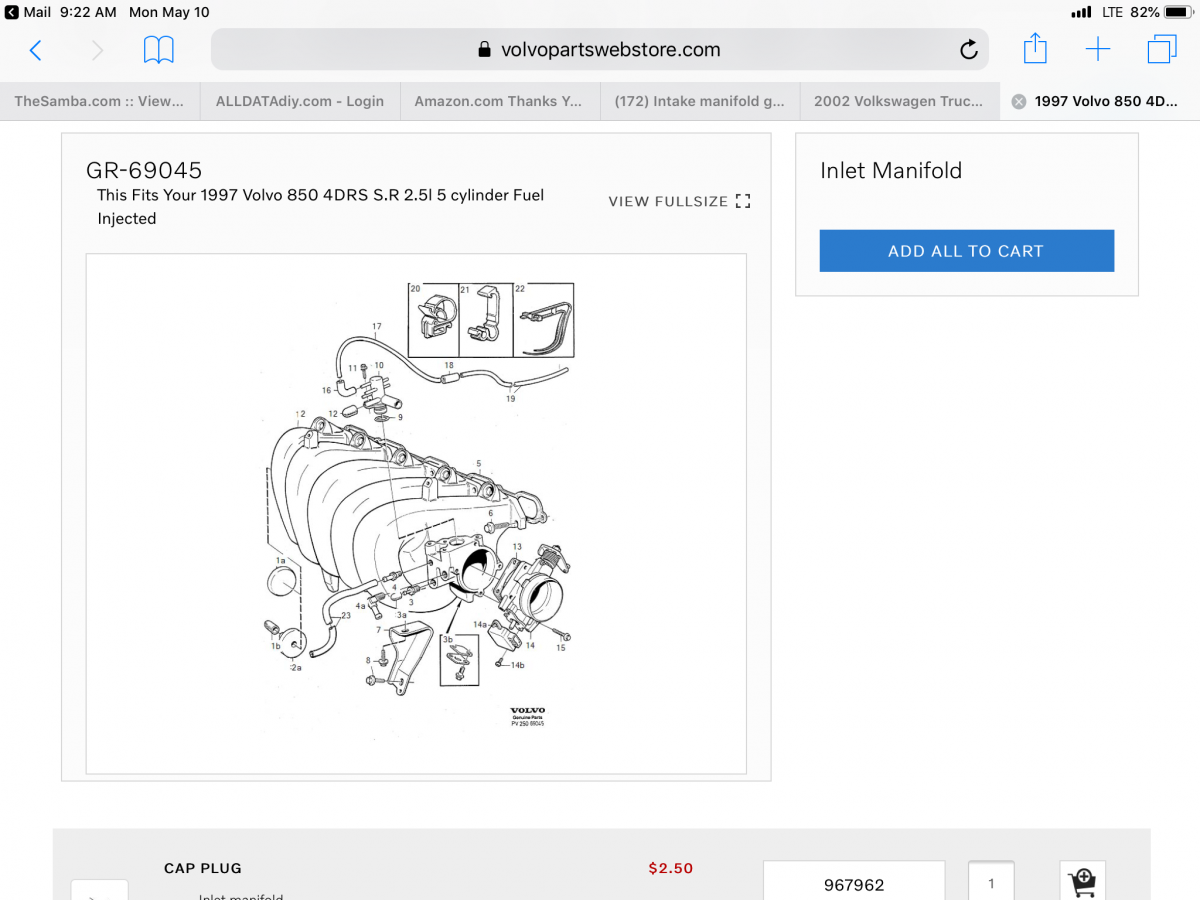Add Cap Plug to cart icon
Image resolution: width=1200 pixels, height=900 pixels.
[x=1082, y=882]
